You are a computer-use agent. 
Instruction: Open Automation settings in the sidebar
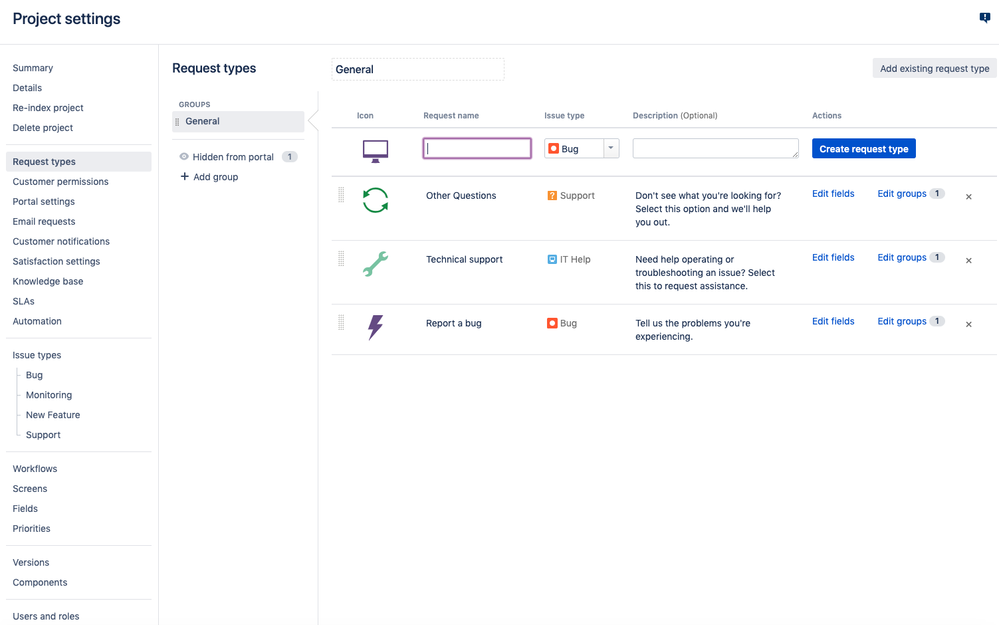[x=37, y=321]
